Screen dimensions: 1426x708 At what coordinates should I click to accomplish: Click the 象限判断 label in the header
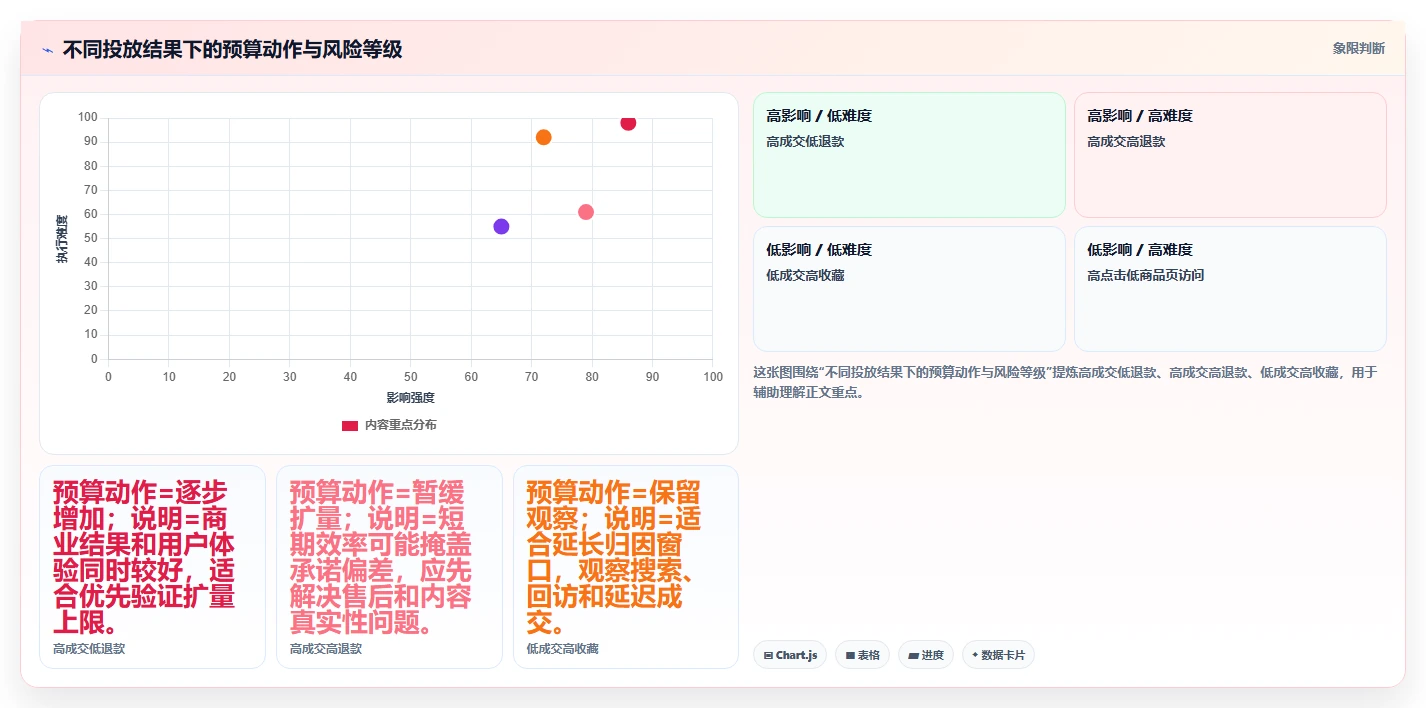tap(1359, 48)
